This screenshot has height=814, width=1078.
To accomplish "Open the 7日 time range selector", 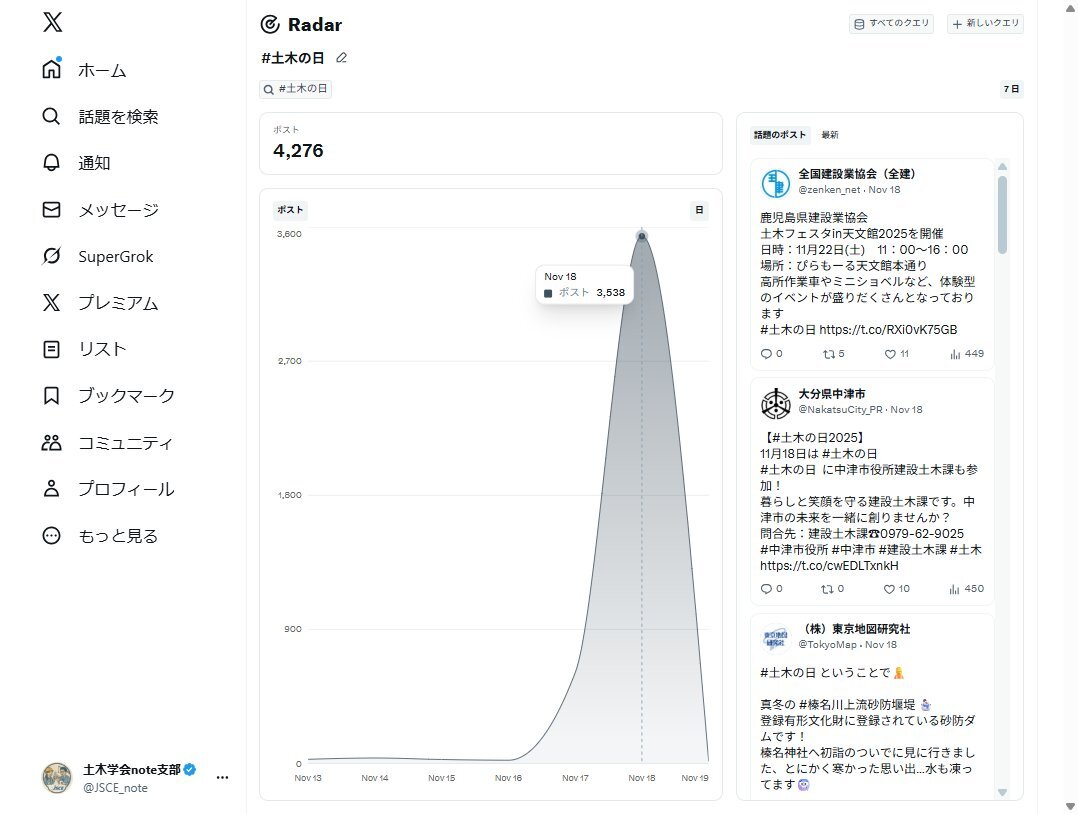I will 1011,89.
